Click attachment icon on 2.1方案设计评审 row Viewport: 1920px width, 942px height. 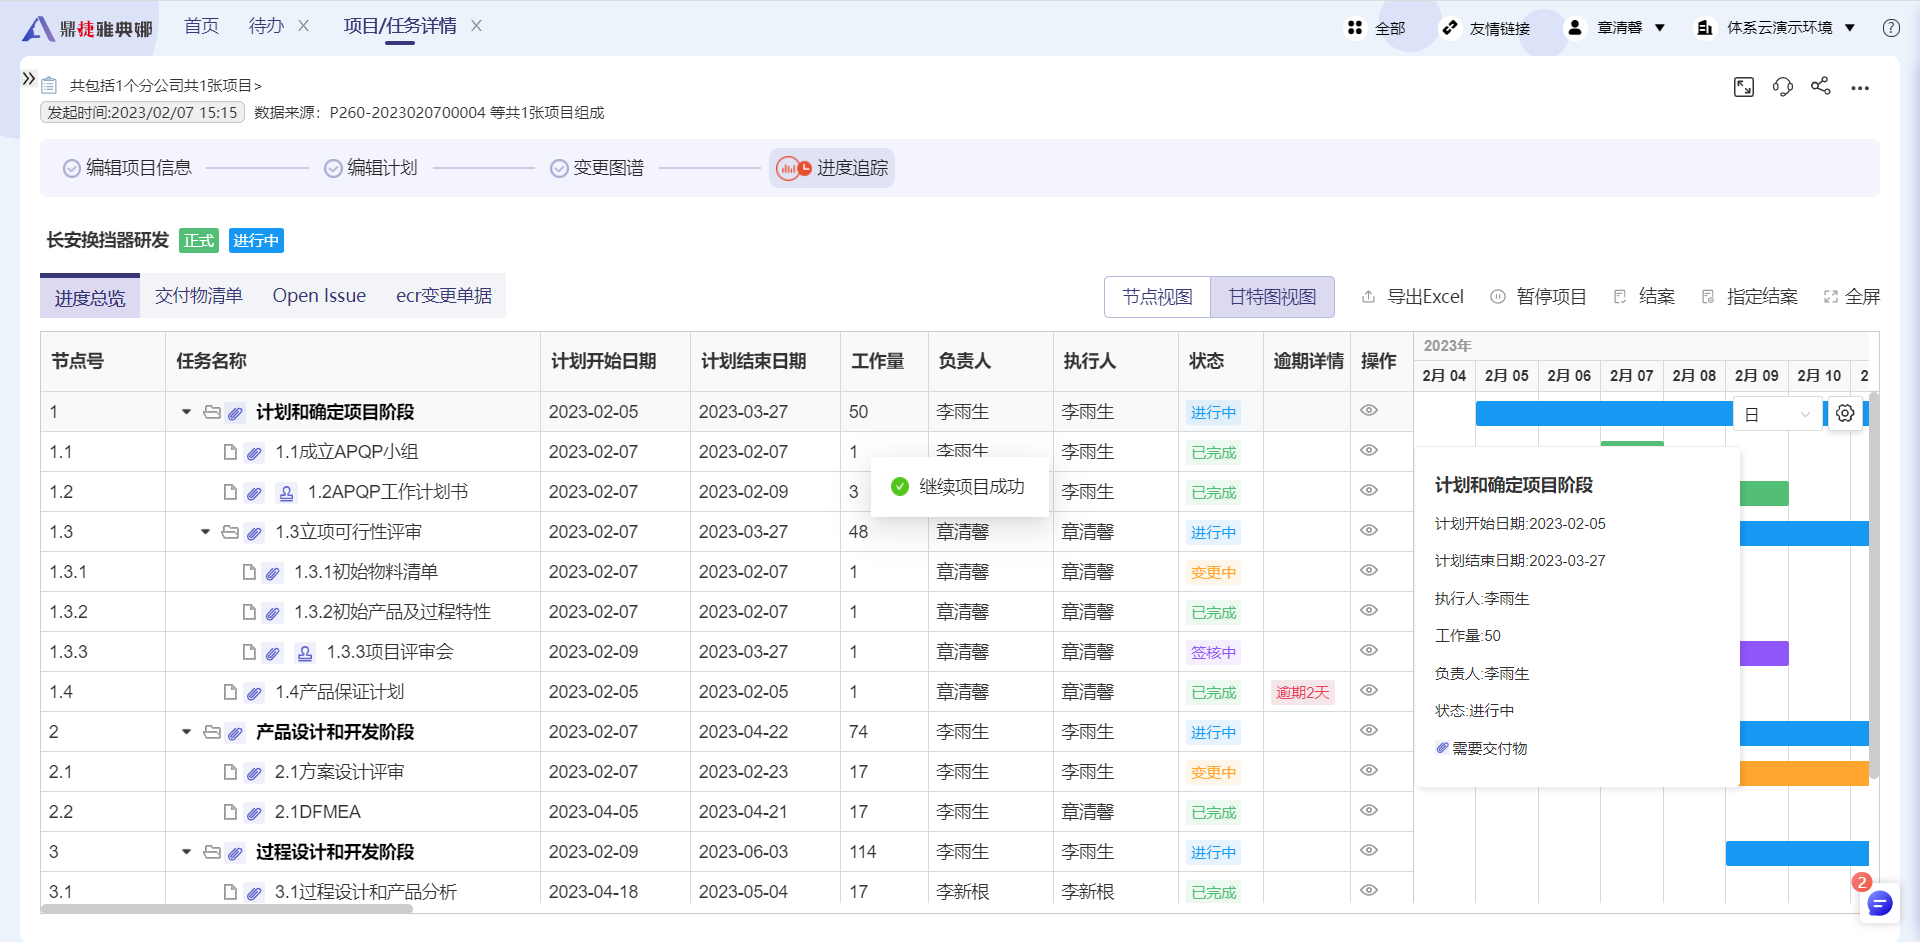254,773
